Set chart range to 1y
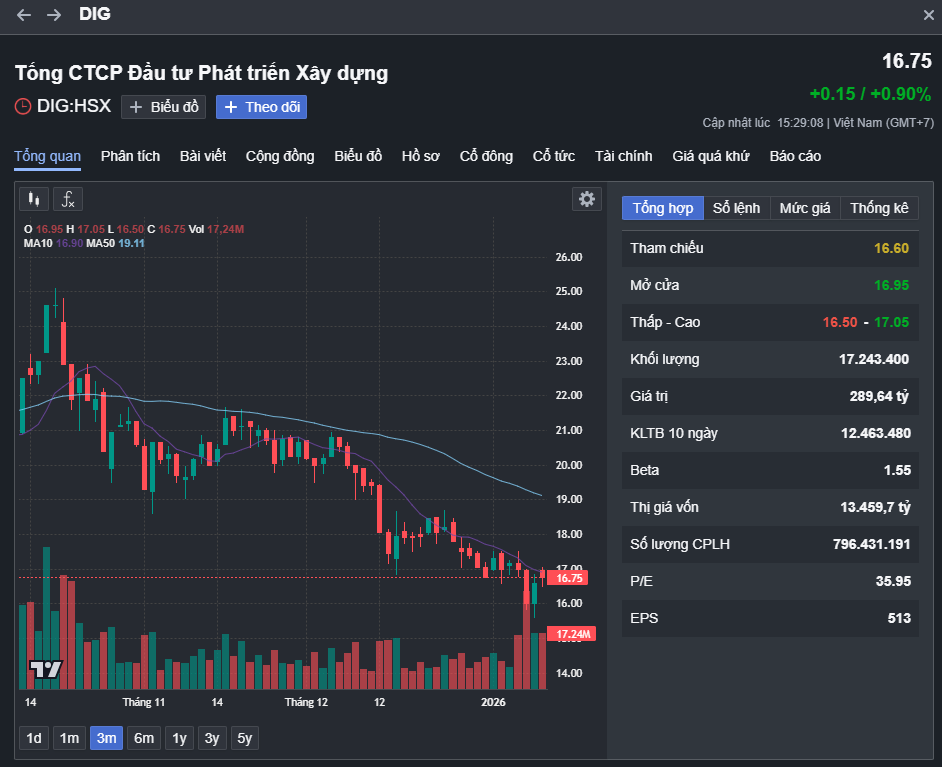Viewport: 942px width, 767px height. pos(180,738)
